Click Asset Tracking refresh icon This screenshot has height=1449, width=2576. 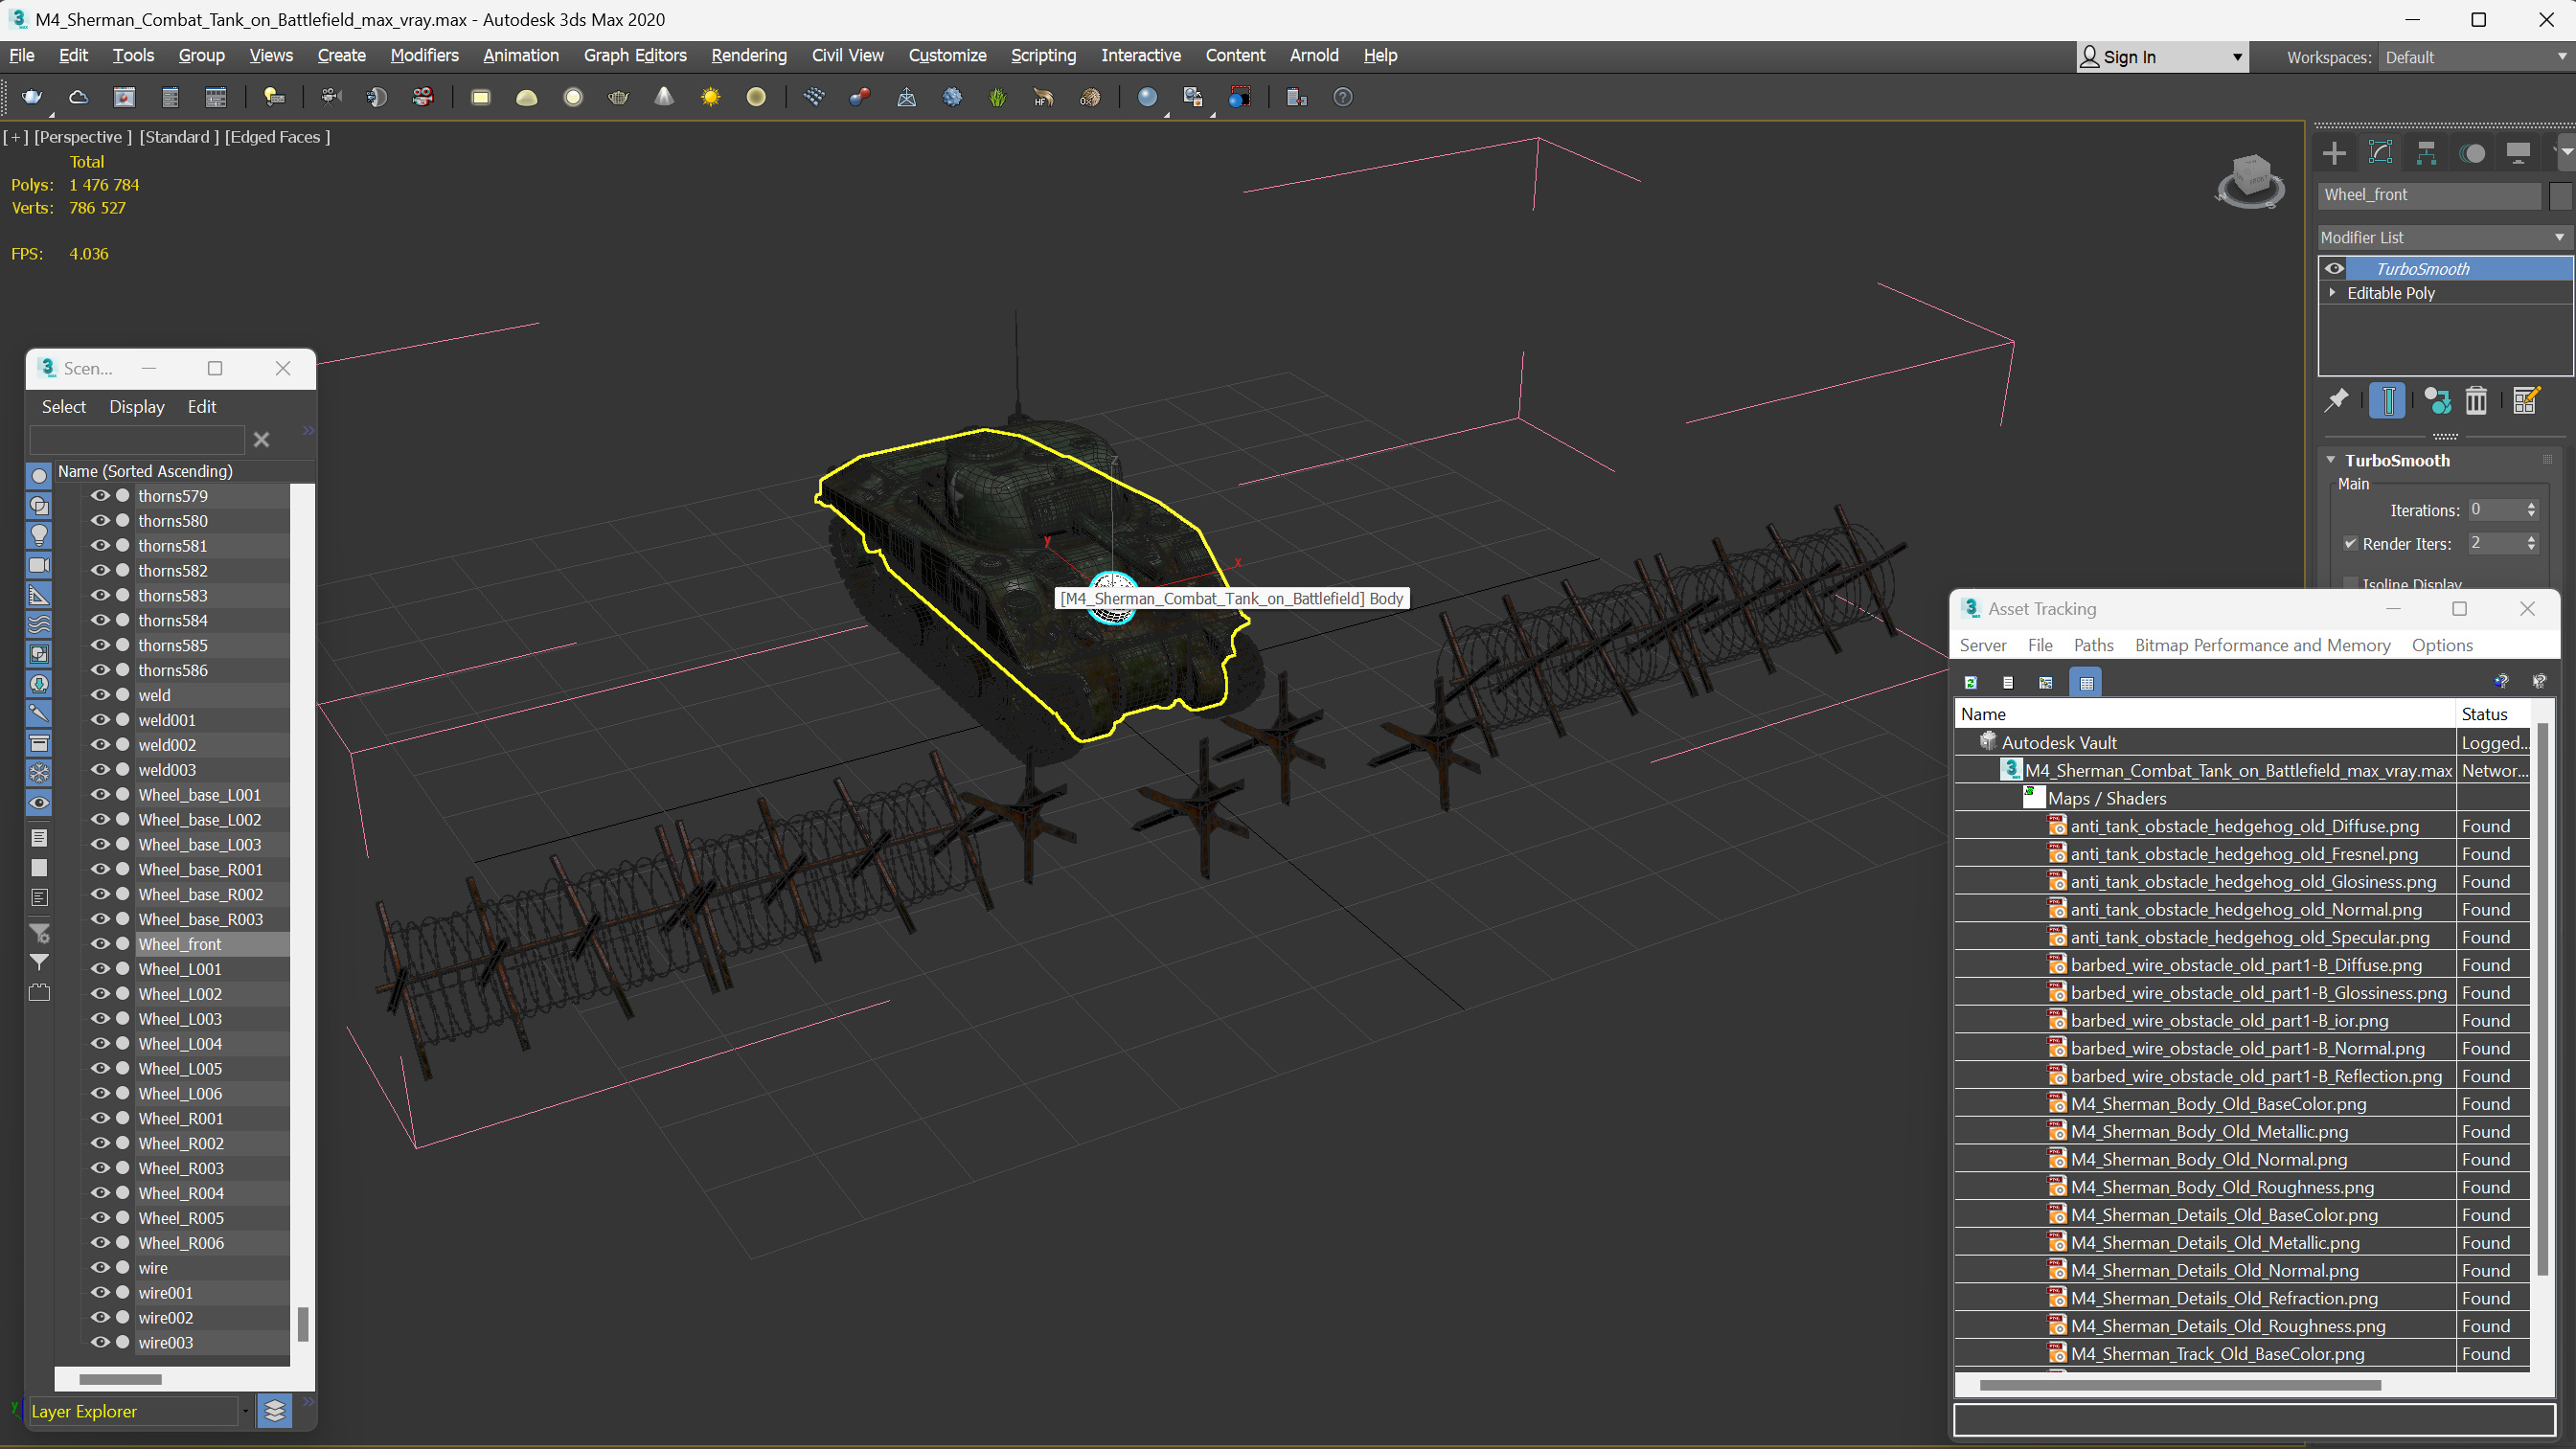(x=1971, y=682)
